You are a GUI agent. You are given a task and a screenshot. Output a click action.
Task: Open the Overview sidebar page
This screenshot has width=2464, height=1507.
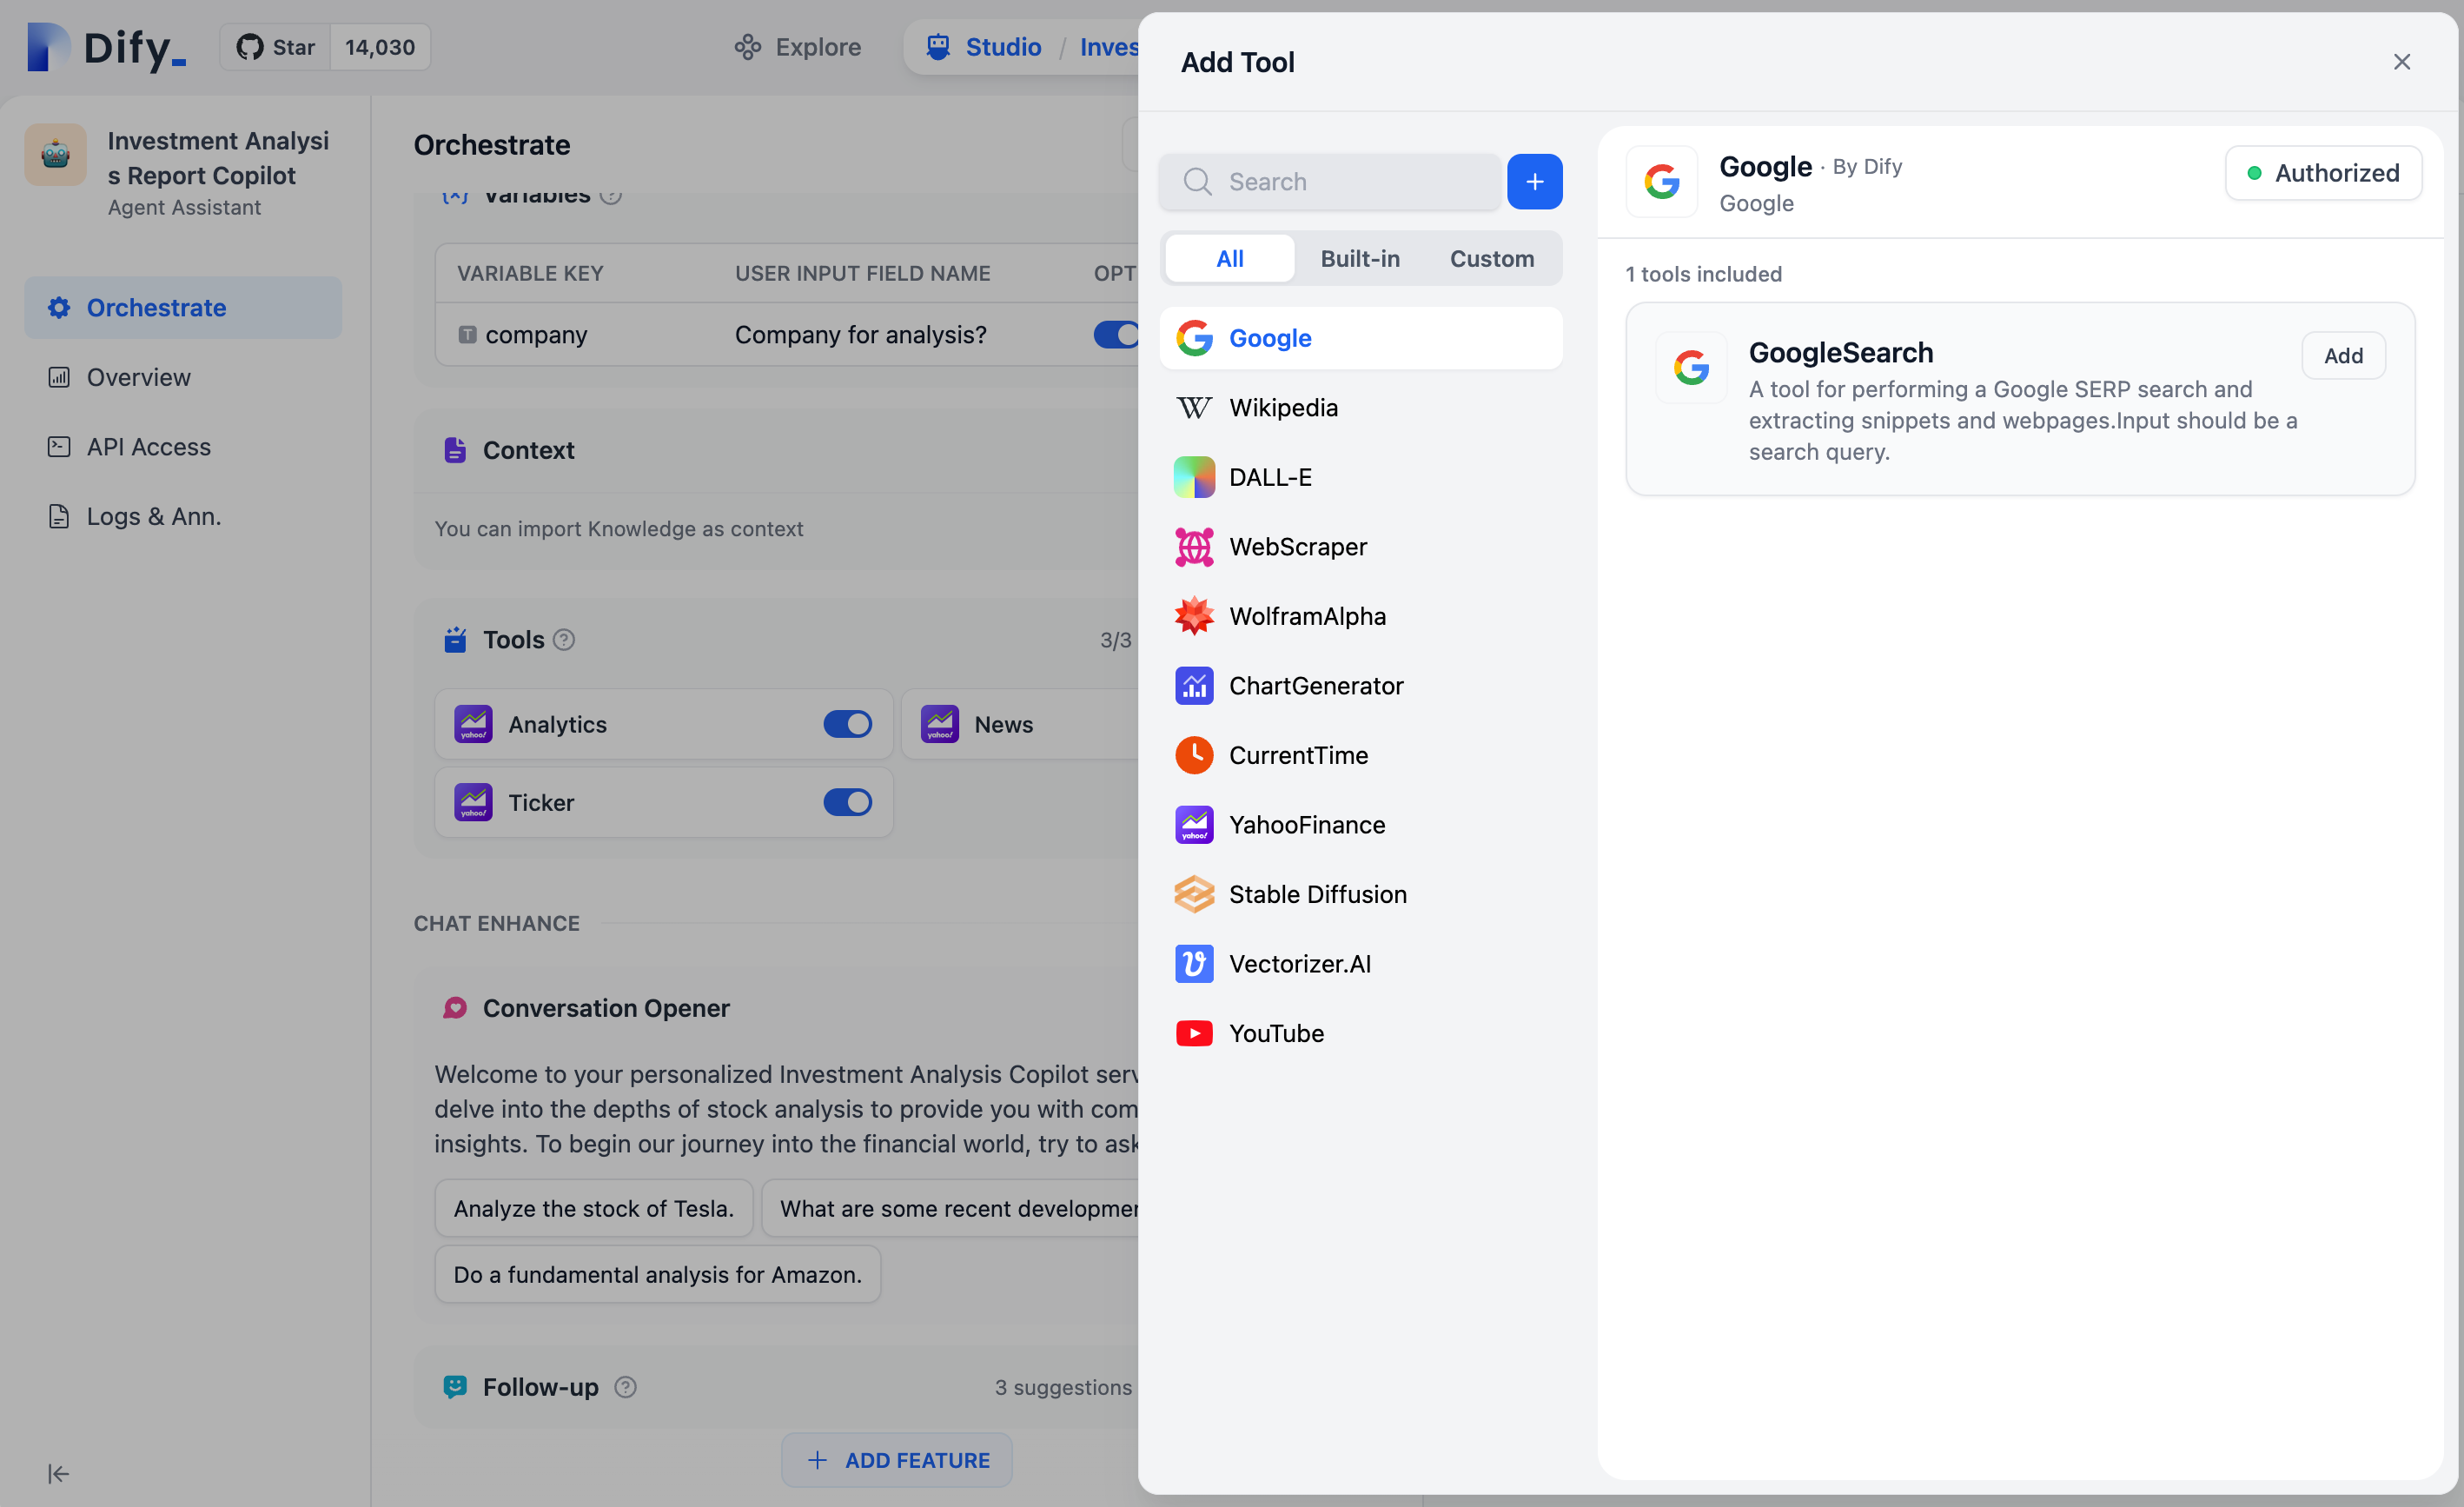[x=138, y=377]
